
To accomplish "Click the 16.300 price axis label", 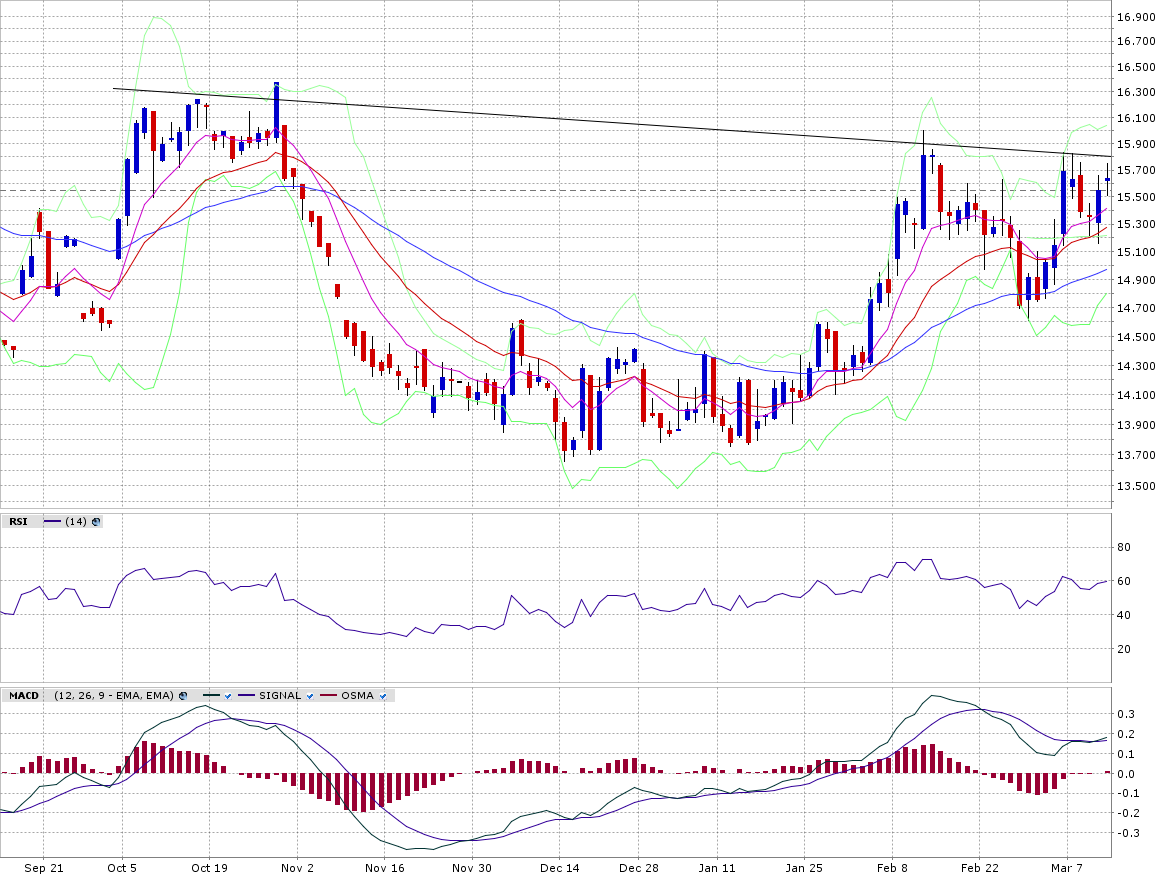I will tap(1136, 93).
